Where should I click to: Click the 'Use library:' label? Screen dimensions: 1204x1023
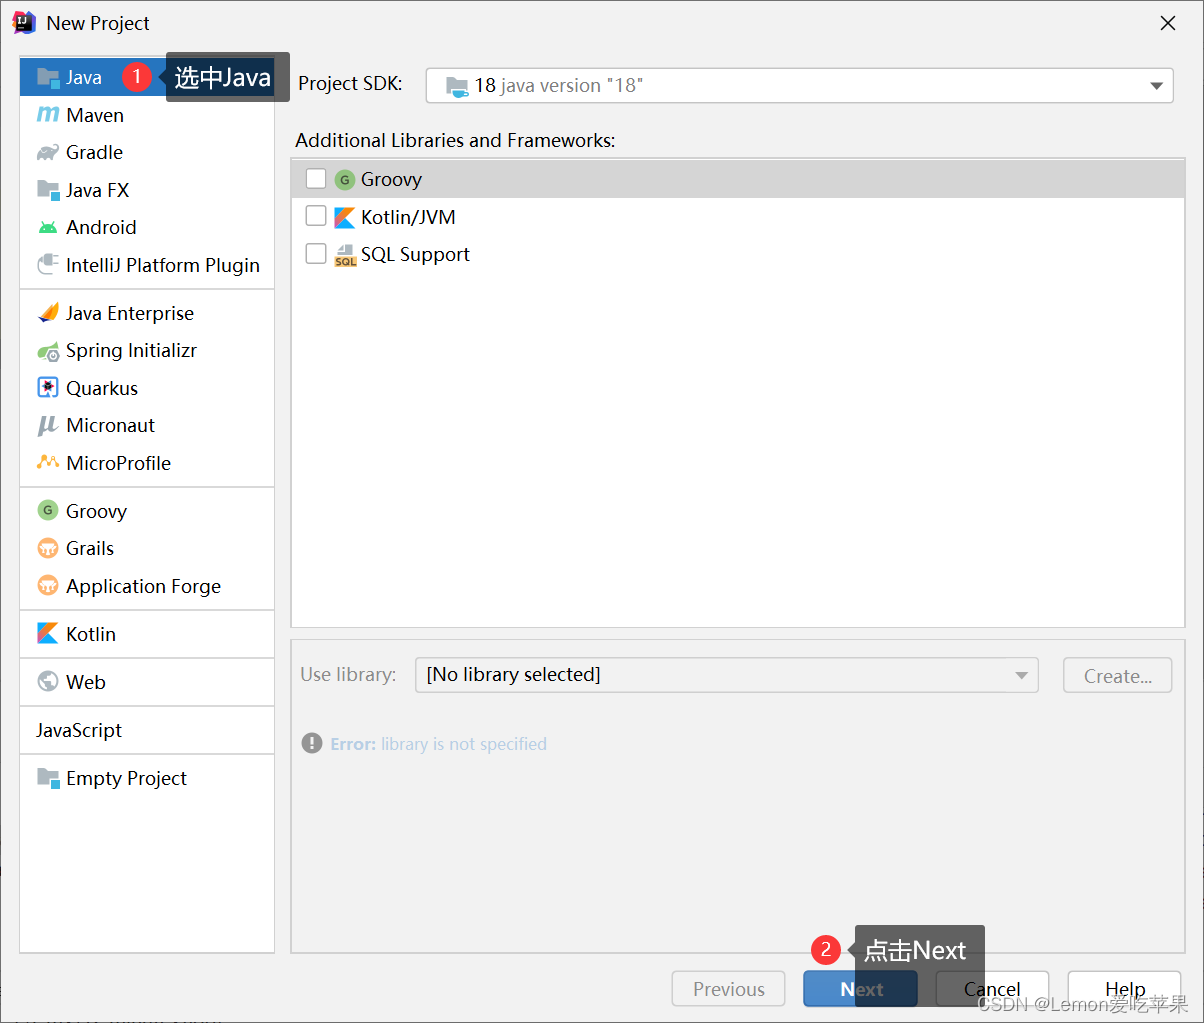click(348, 675)
